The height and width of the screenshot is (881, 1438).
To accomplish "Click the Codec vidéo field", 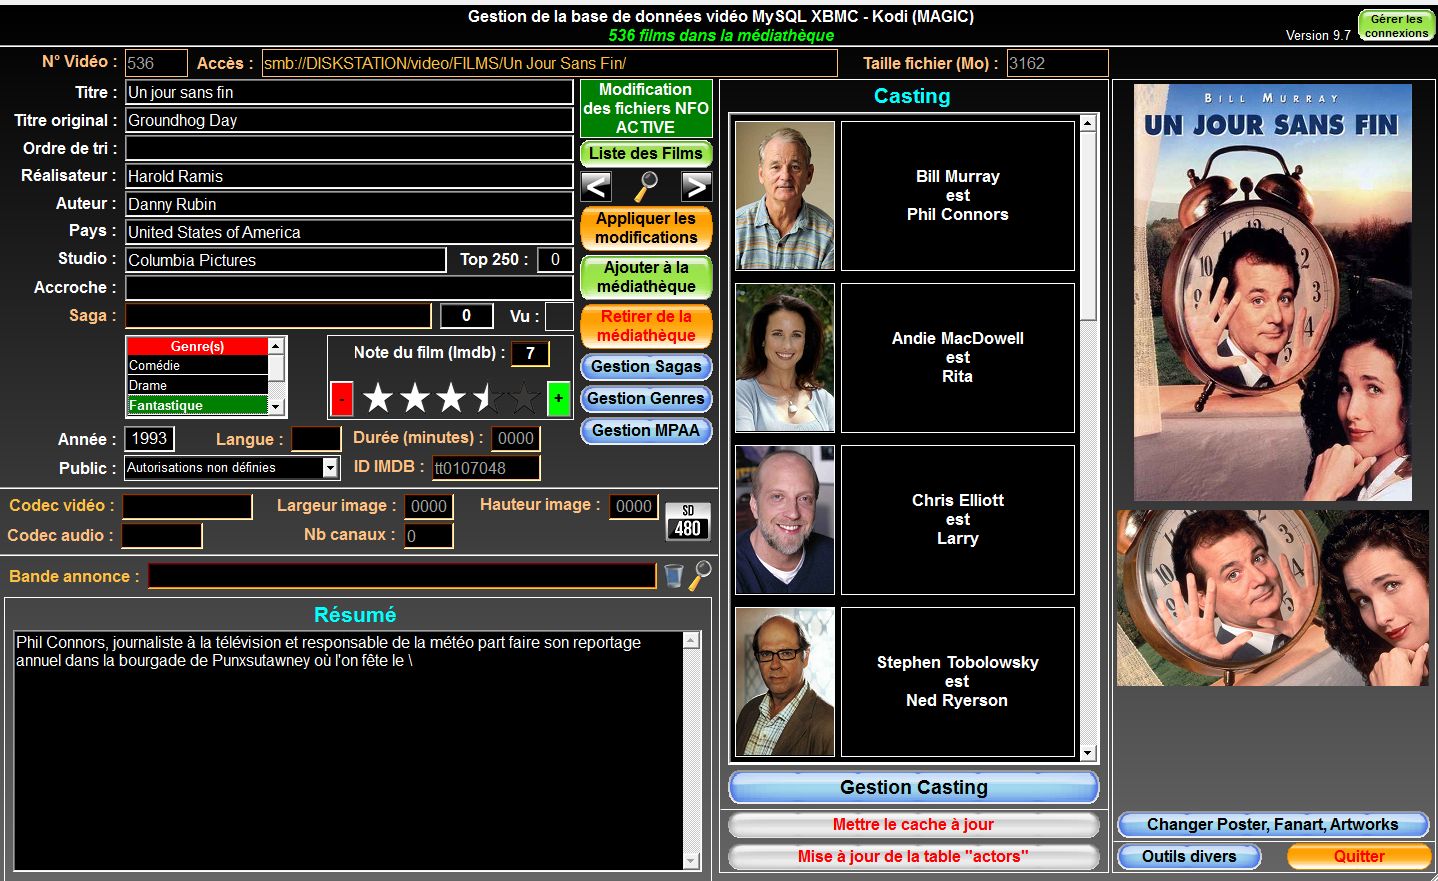I will (x=187, y=506).
